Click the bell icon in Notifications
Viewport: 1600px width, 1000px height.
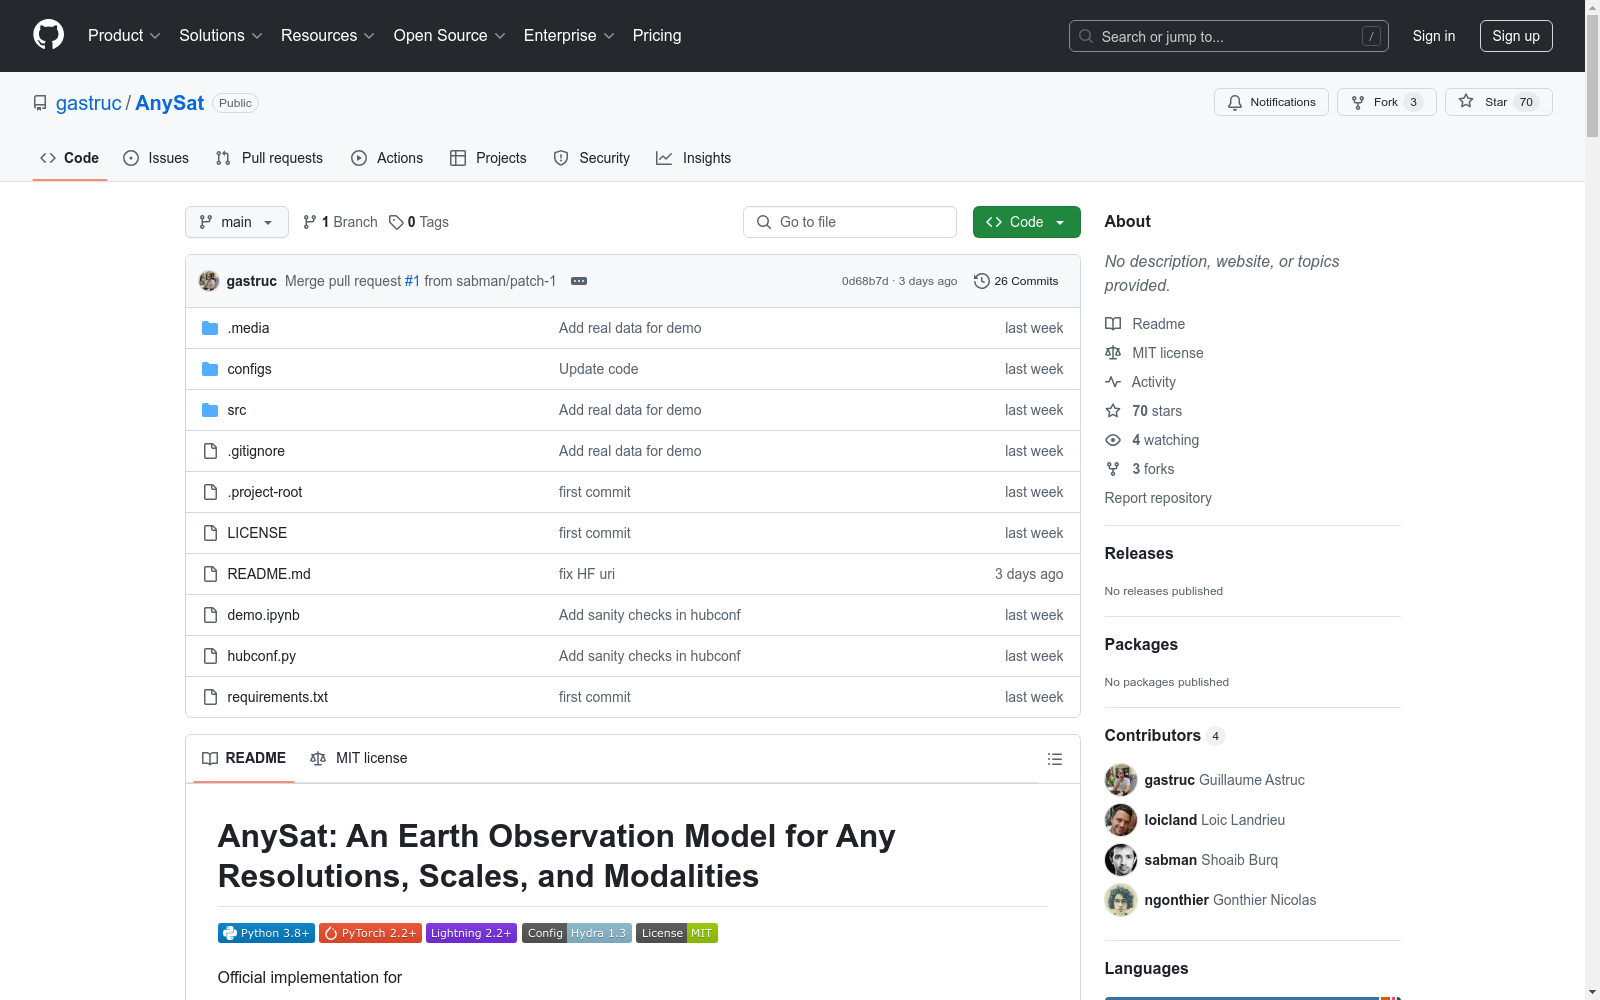click(x=1235, y=102)
